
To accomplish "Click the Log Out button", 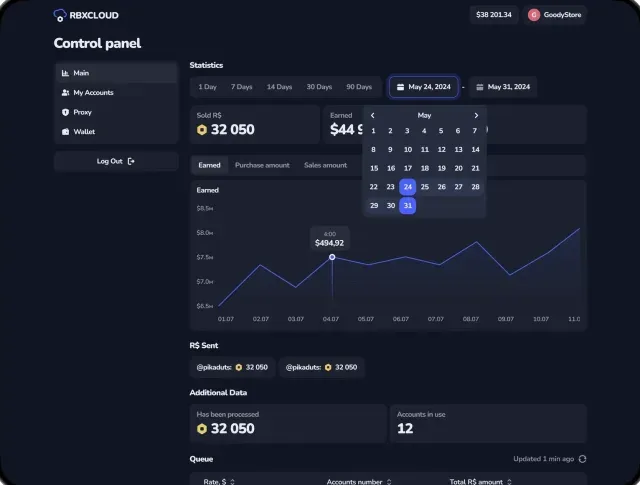I will [x=116, y=161].
